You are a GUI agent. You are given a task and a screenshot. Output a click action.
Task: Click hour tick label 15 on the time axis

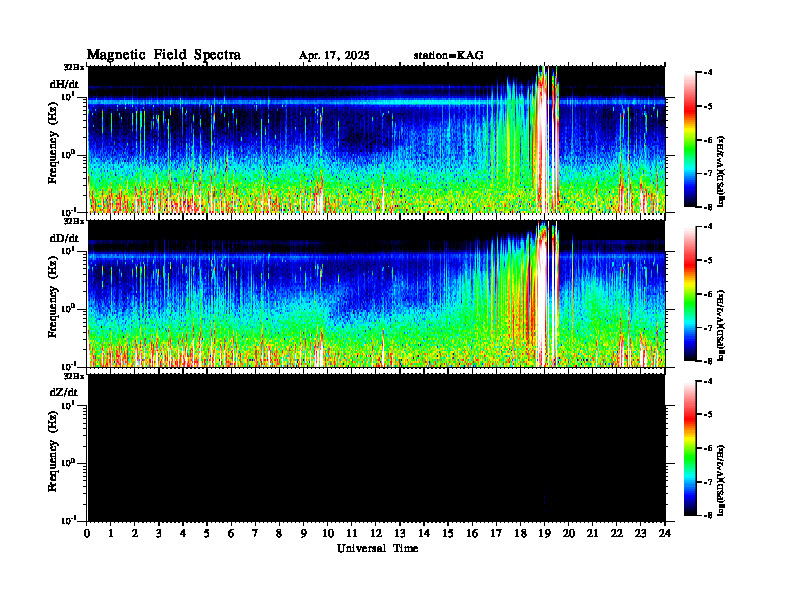click(448, 533)
